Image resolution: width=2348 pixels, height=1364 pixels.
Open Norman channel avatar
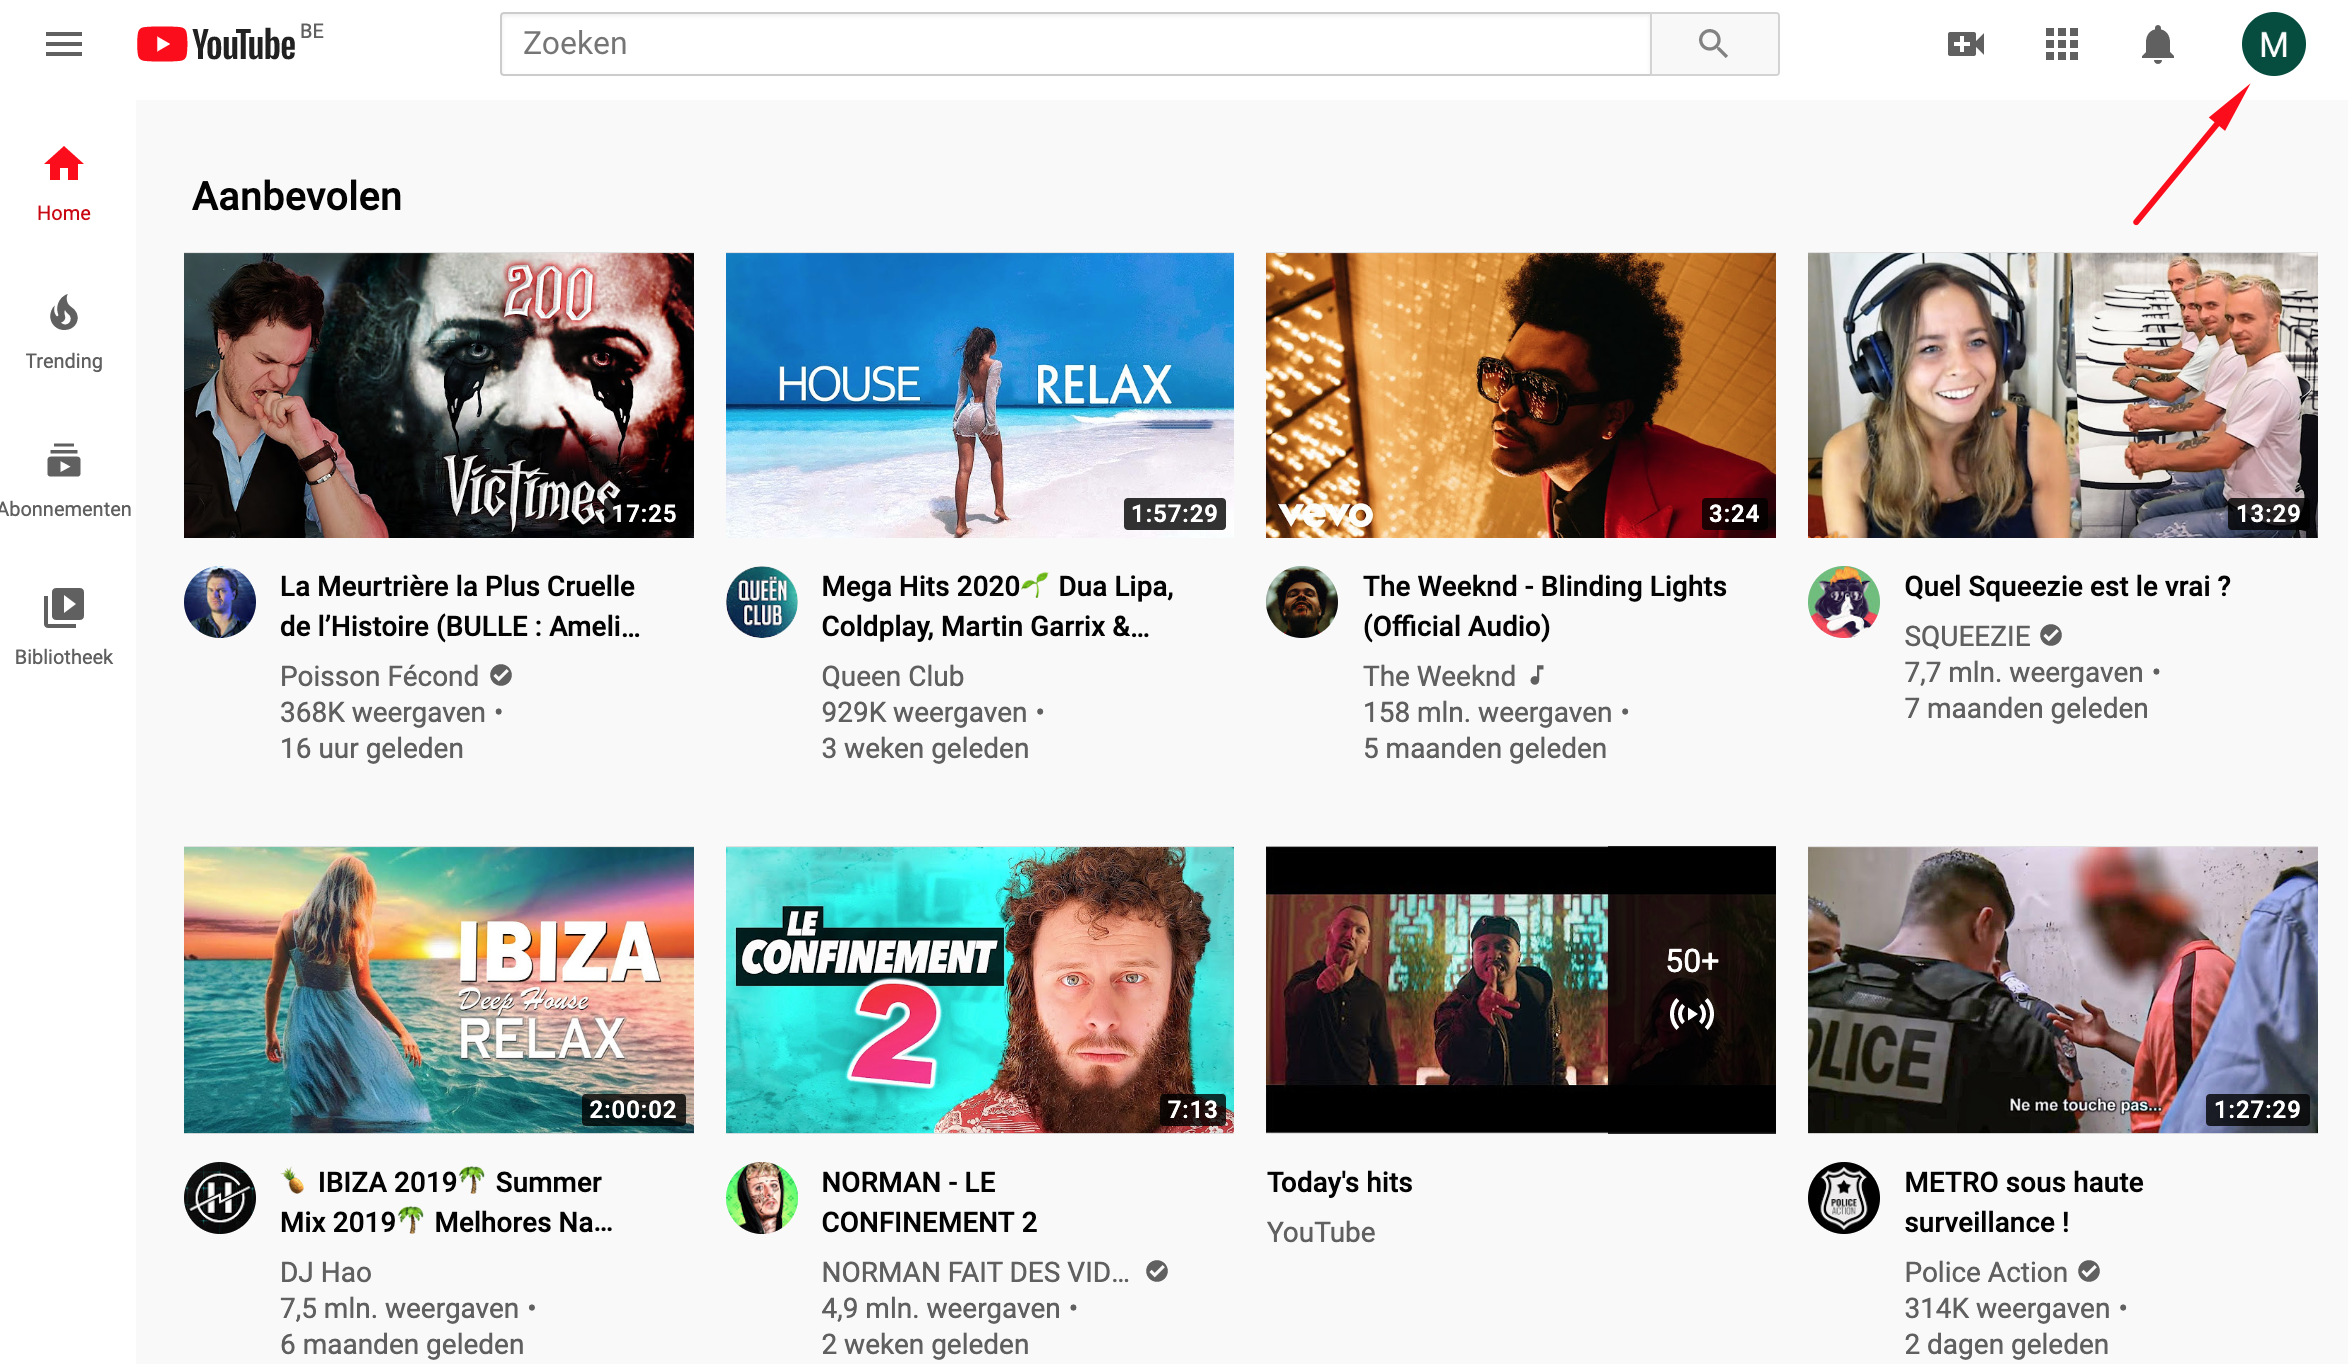[762, 1198]
